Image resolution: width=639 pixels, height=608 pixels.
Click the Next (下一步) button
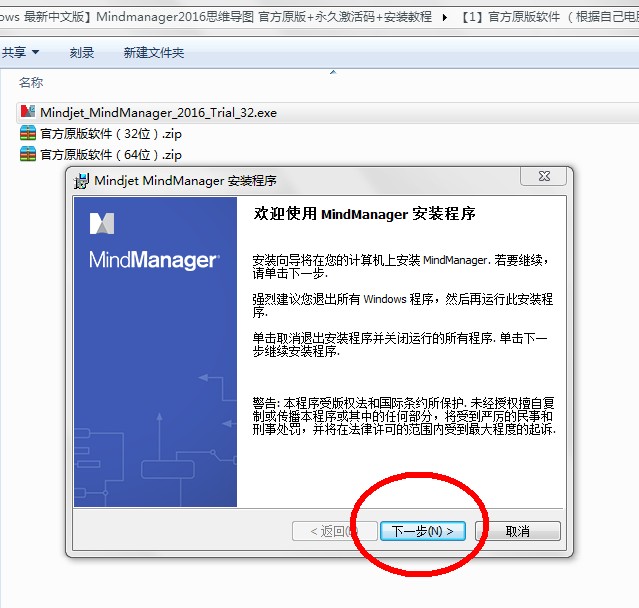[x=423, y=531]
